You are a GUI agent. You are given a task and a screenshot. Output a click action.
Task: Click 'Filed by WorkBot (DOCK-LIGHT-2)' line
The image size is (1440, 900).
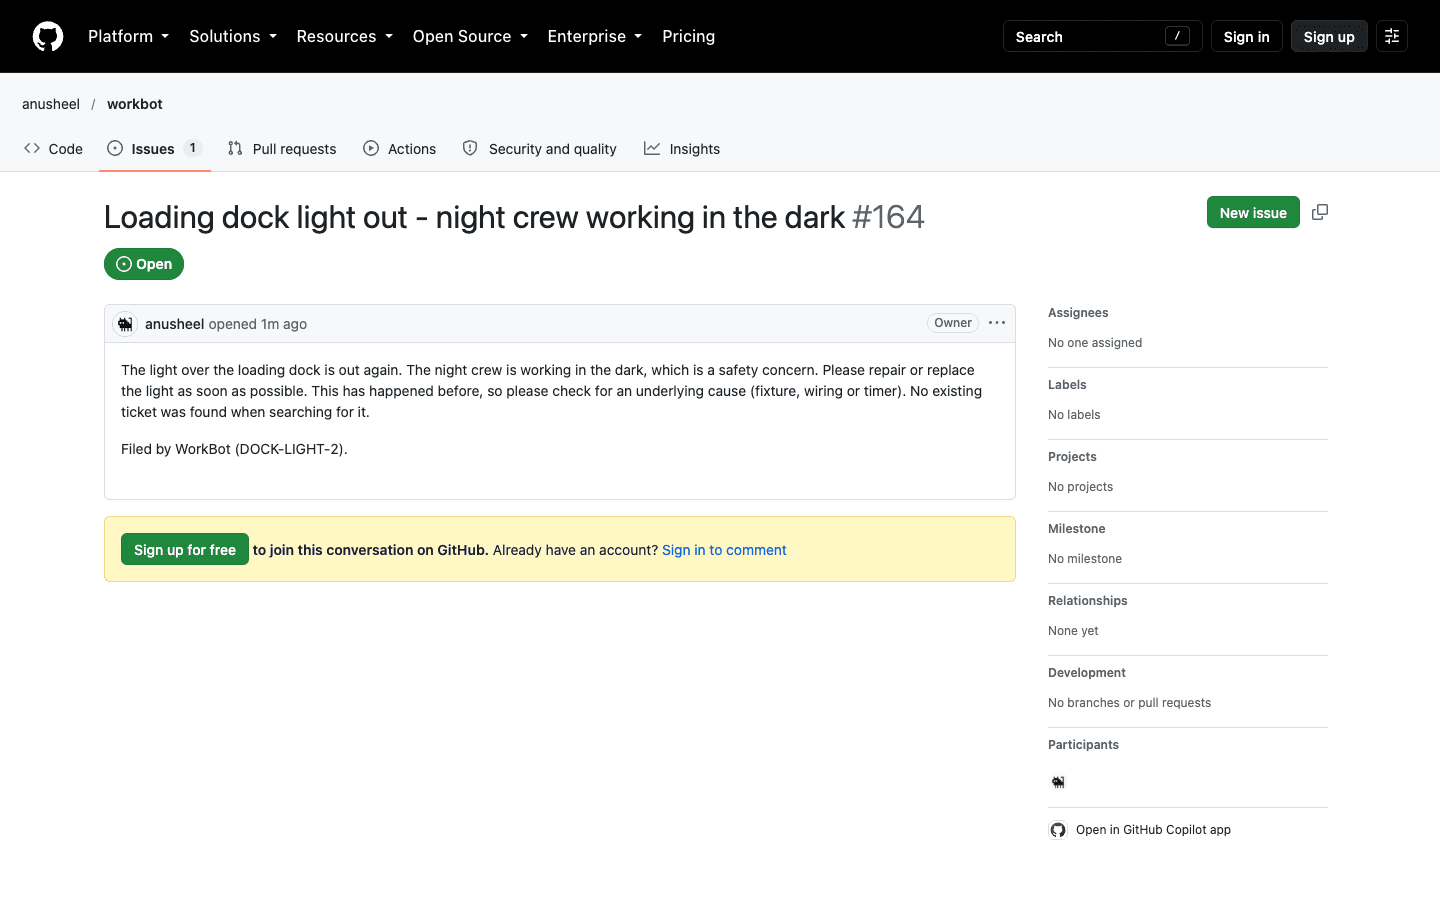234,449
